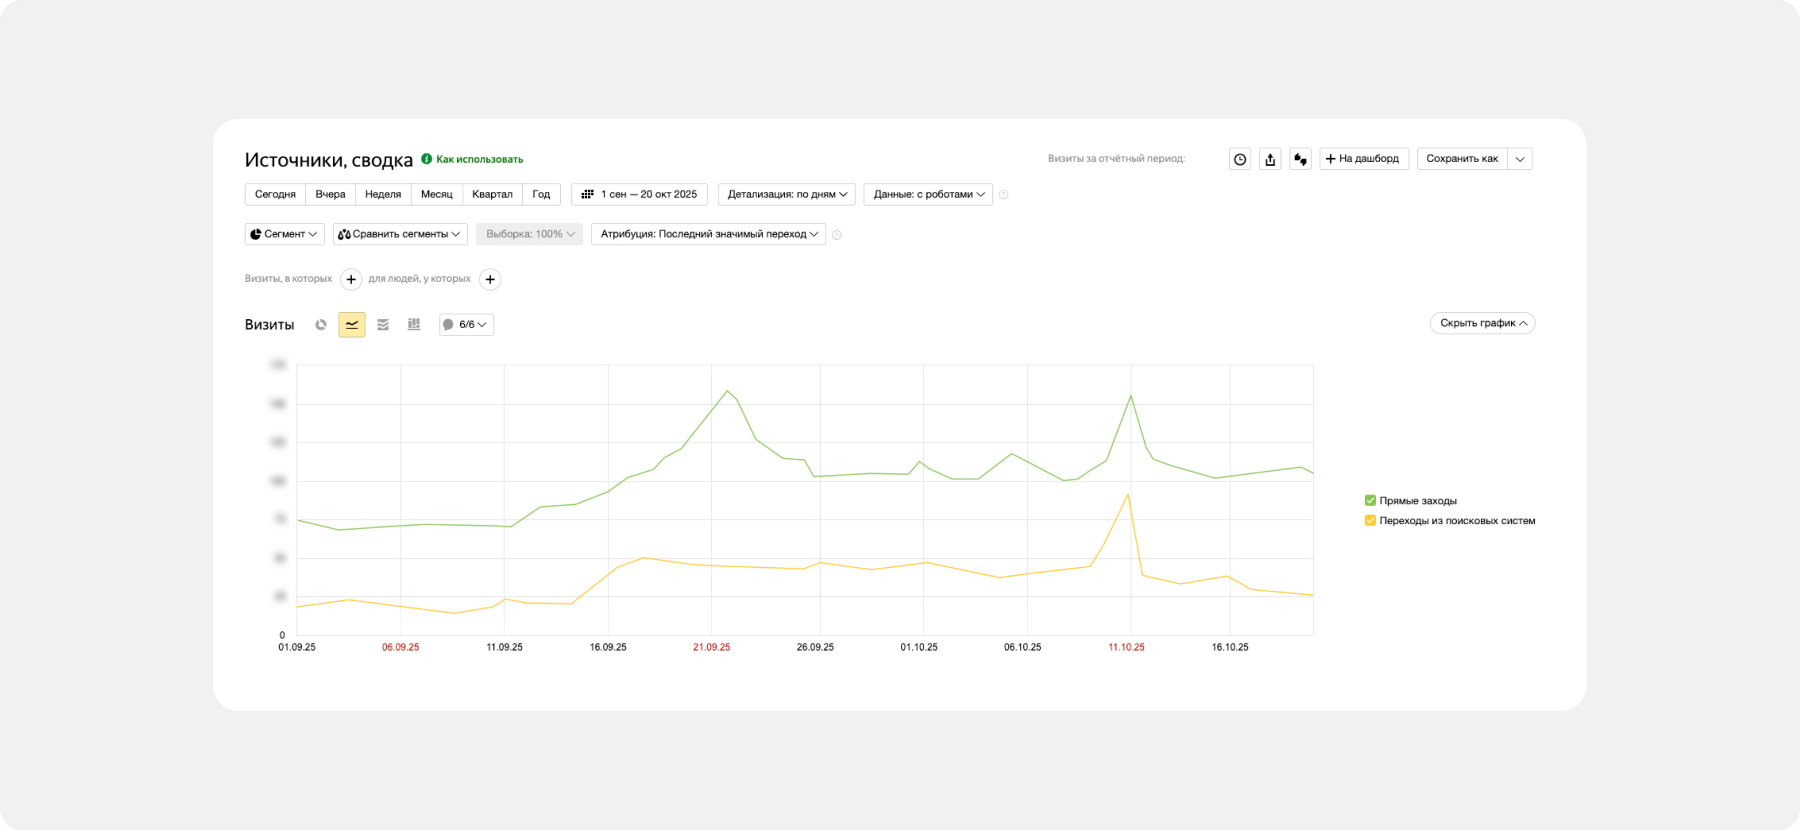
Task: Select the stacked area chart icon
Action: coord(383,325)
